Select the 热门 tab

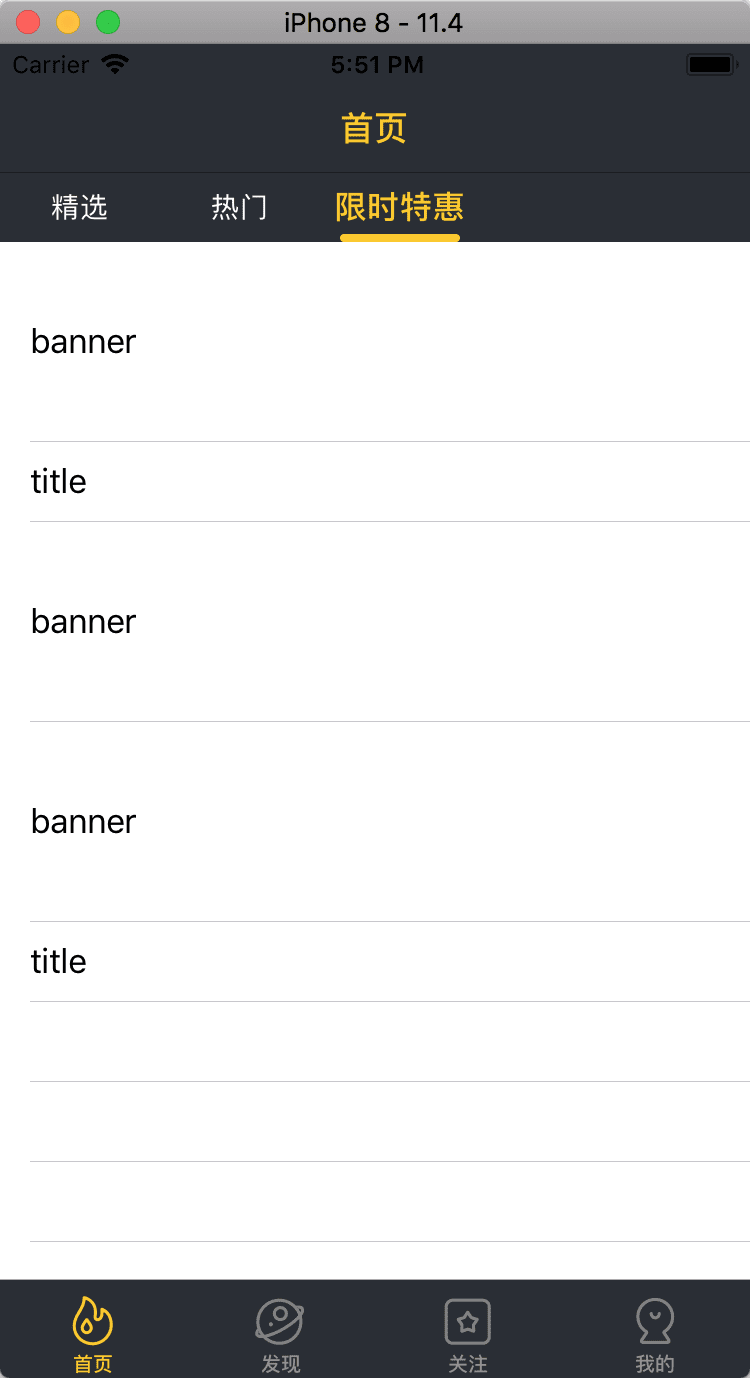(239, 207)
